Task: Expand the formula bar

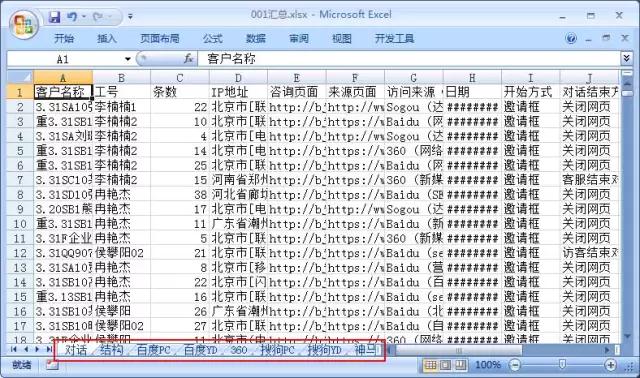Action: [627, 58]
